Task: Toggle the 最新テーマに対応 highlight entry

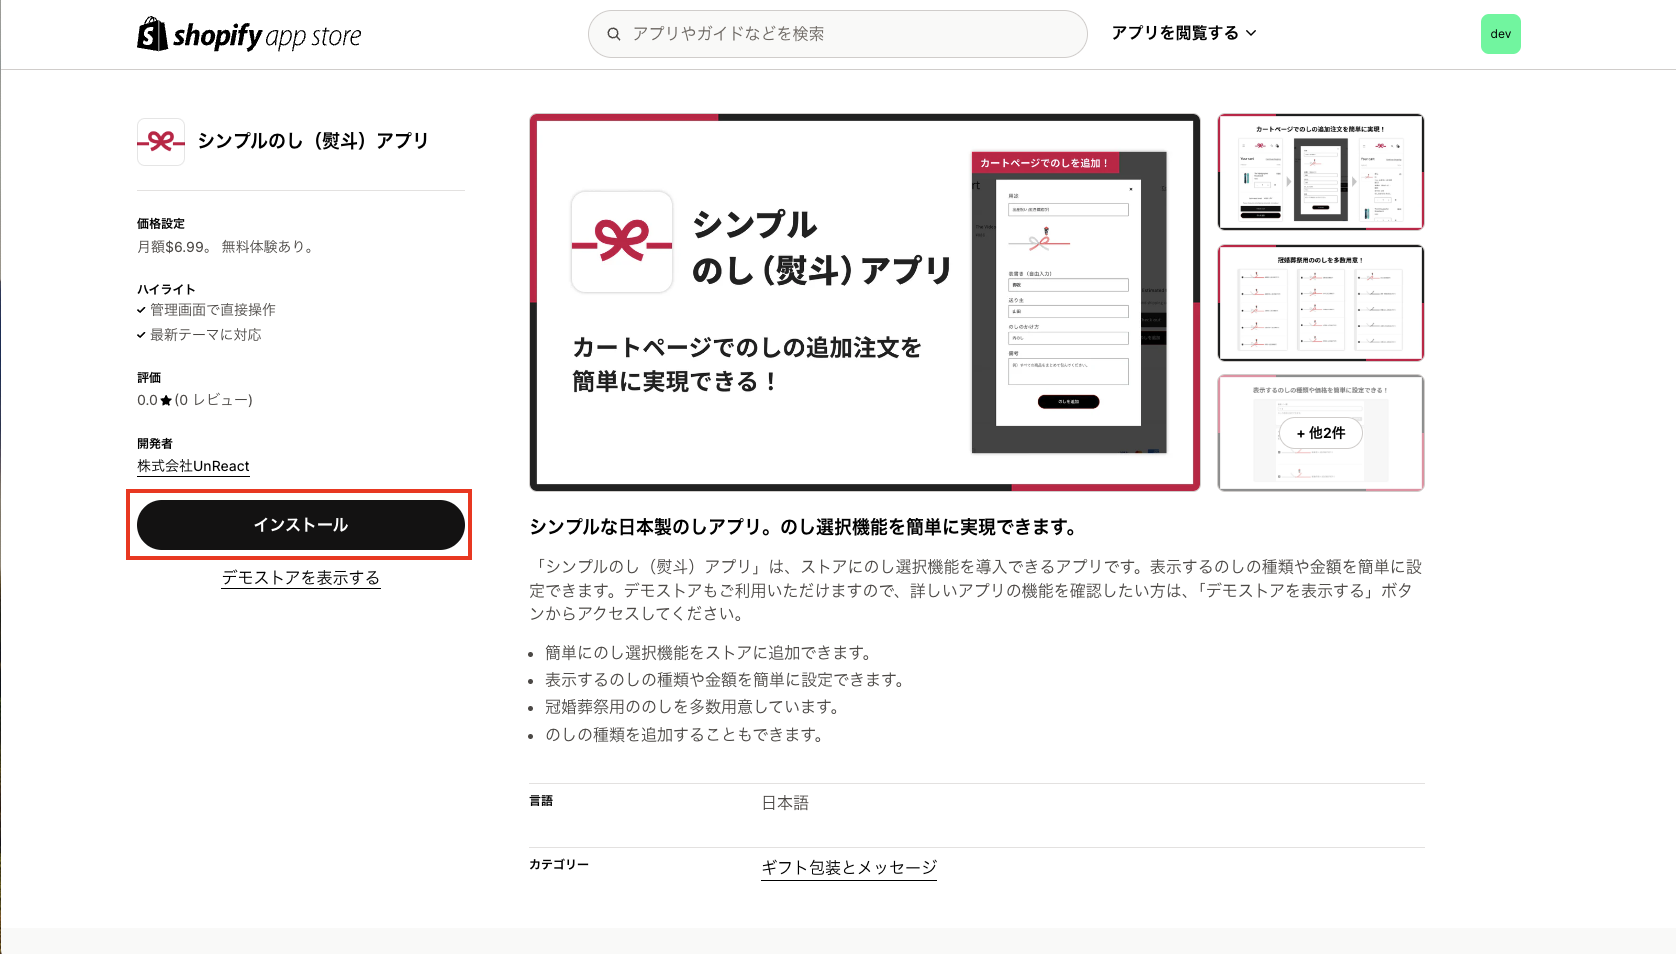Action: click(x=205, y=334)
